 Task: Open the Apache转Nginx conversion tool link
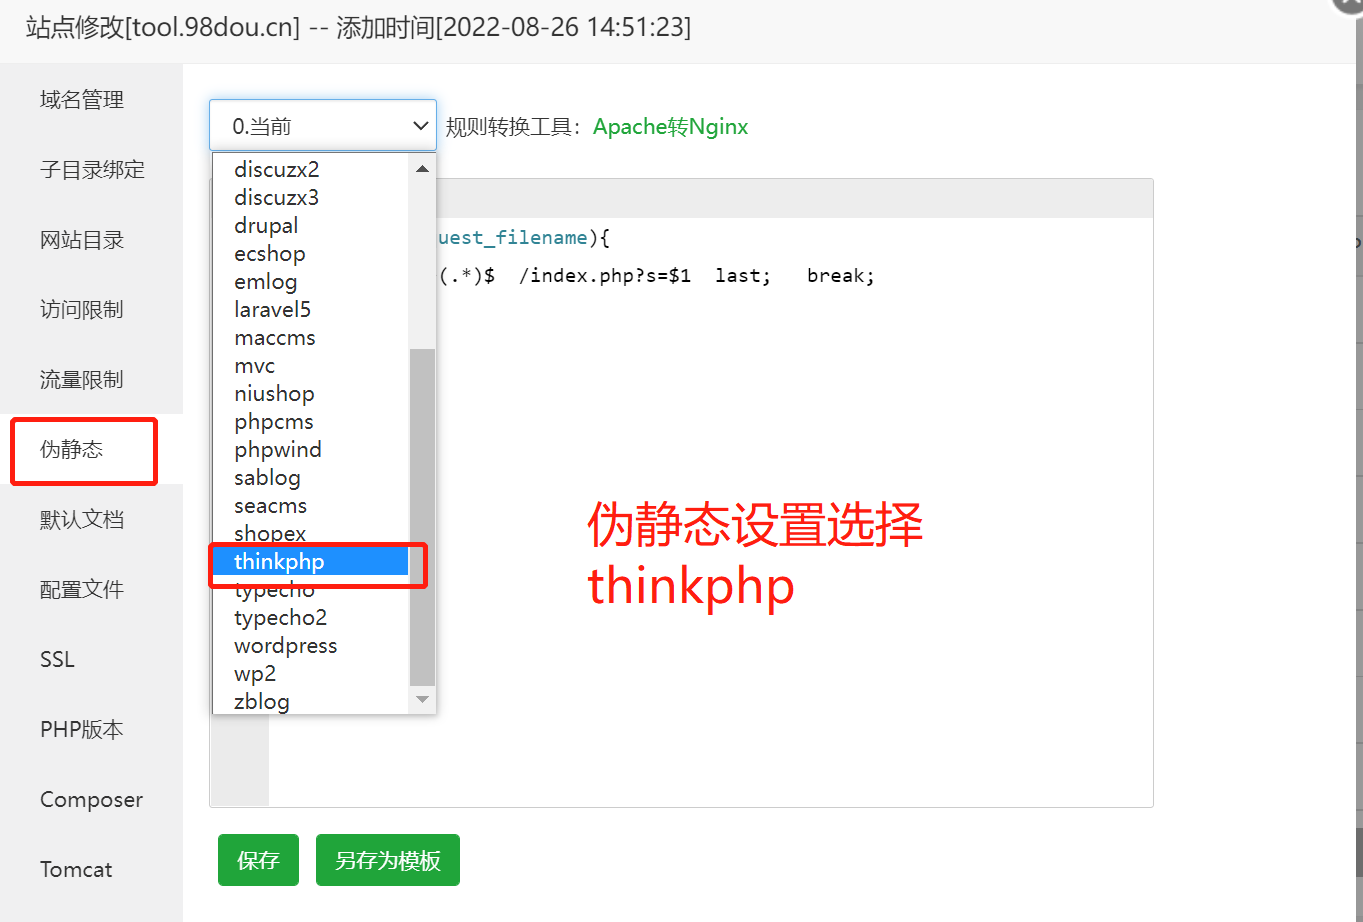[670, 127]
